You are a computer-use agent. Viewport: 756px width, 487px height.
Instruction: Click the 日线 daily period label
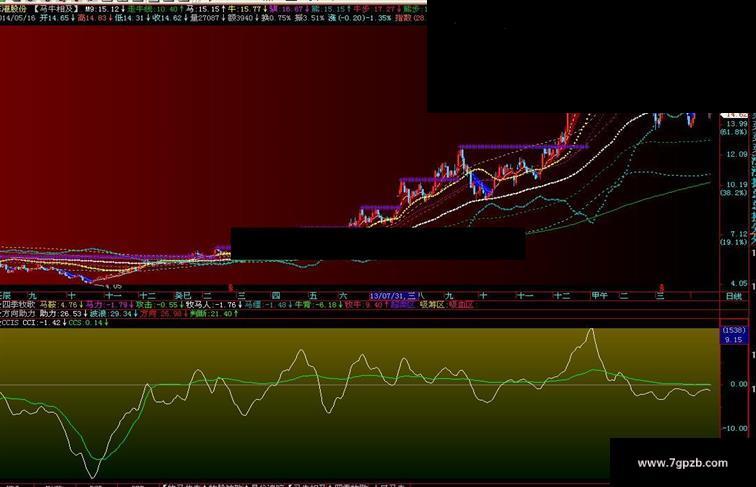coord(734,296)
